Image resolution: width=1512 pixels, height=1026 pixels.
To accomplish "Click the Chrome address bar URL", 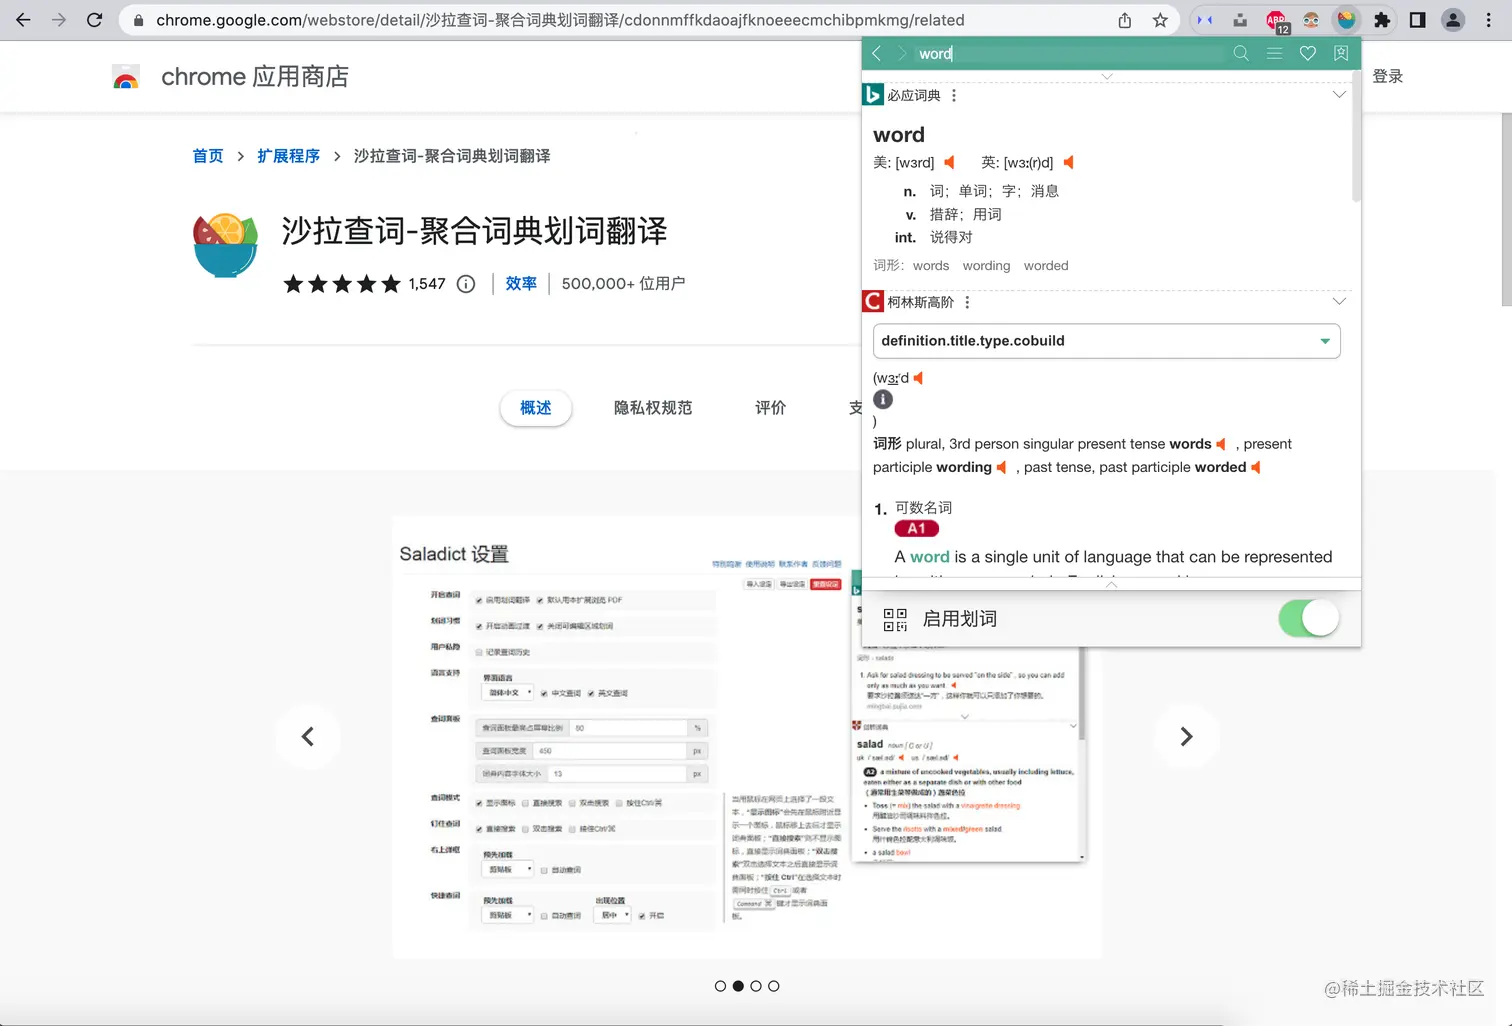I will point(560,20).
